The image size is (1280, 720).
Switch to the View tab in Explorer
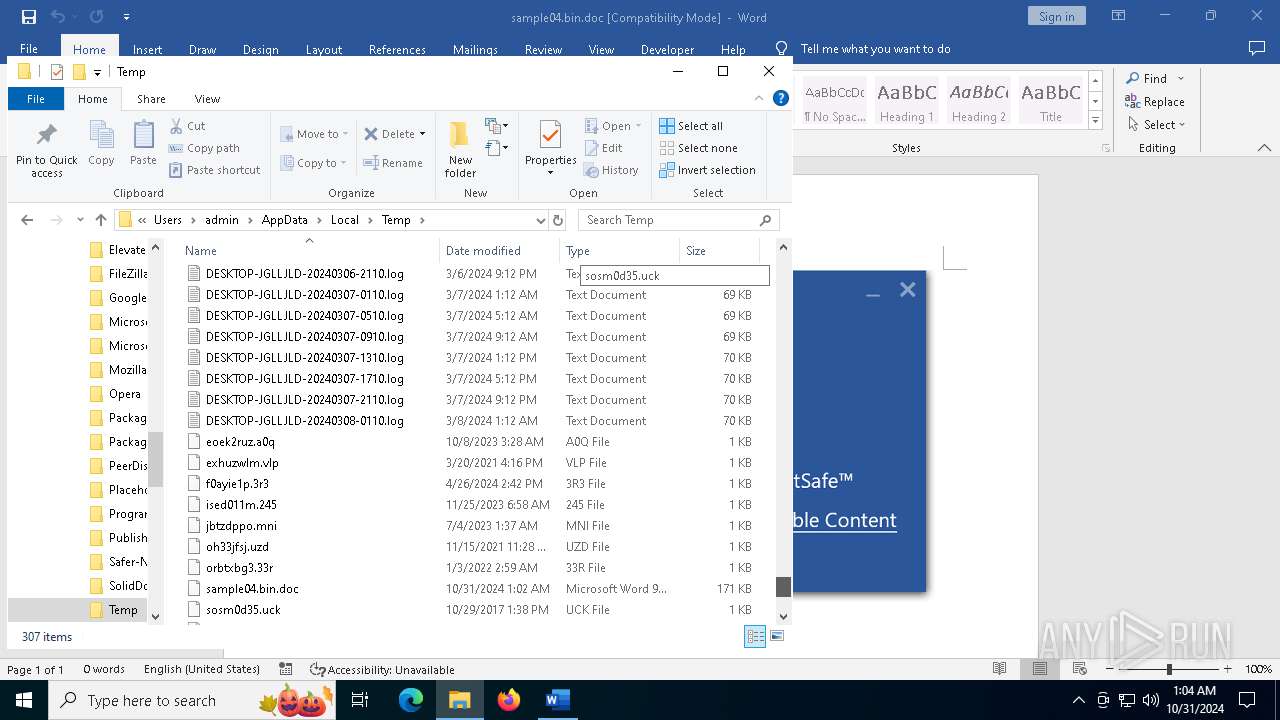[207, 99]
